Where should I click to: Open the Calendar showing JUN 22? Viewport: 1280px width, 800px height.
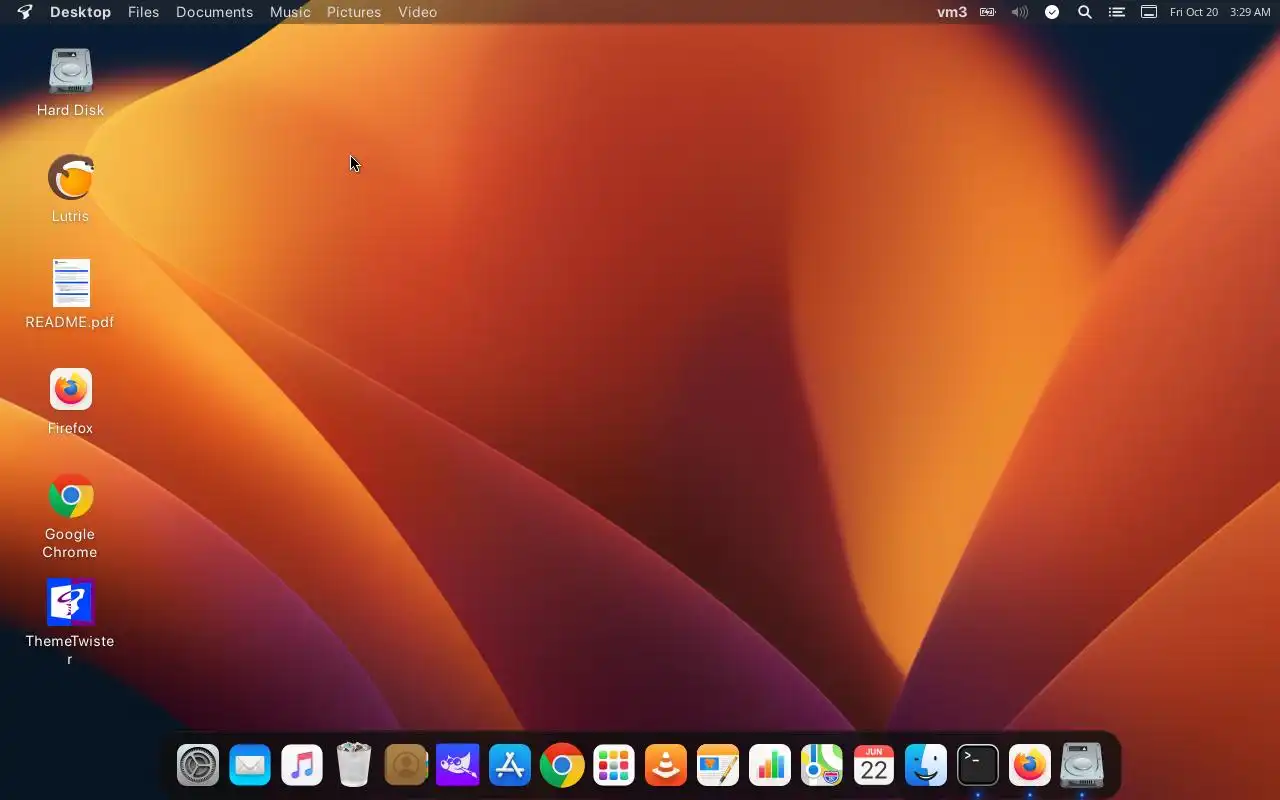click(874, 766)
